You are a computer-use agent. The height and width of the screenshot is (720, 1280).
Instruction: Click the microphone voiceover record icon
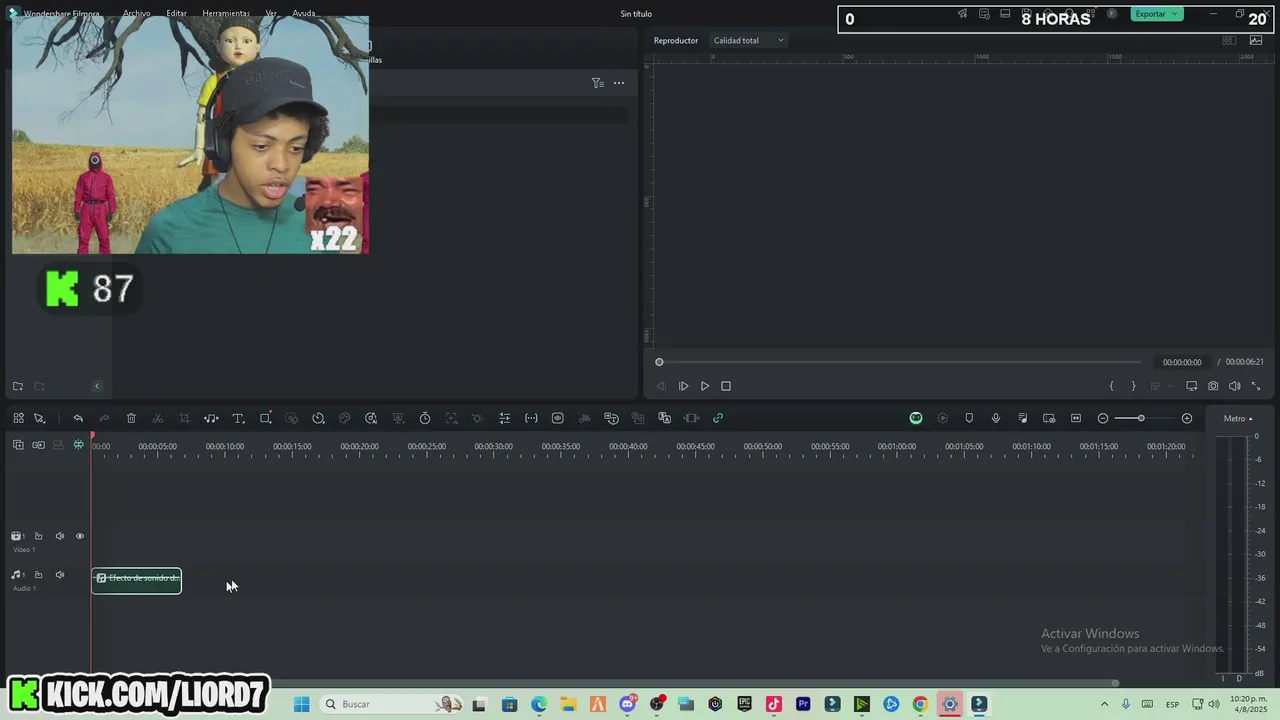[x=995, y=418]
